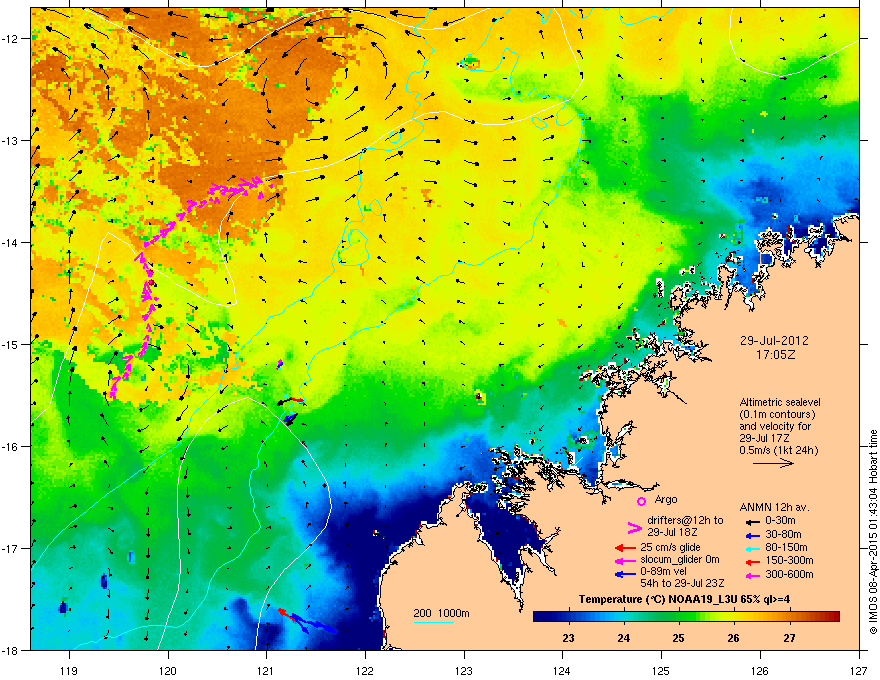Click longitude axis label '125'
Viewport: 880px width, 680px height.
pyautogui.click(x=661, y=670)
